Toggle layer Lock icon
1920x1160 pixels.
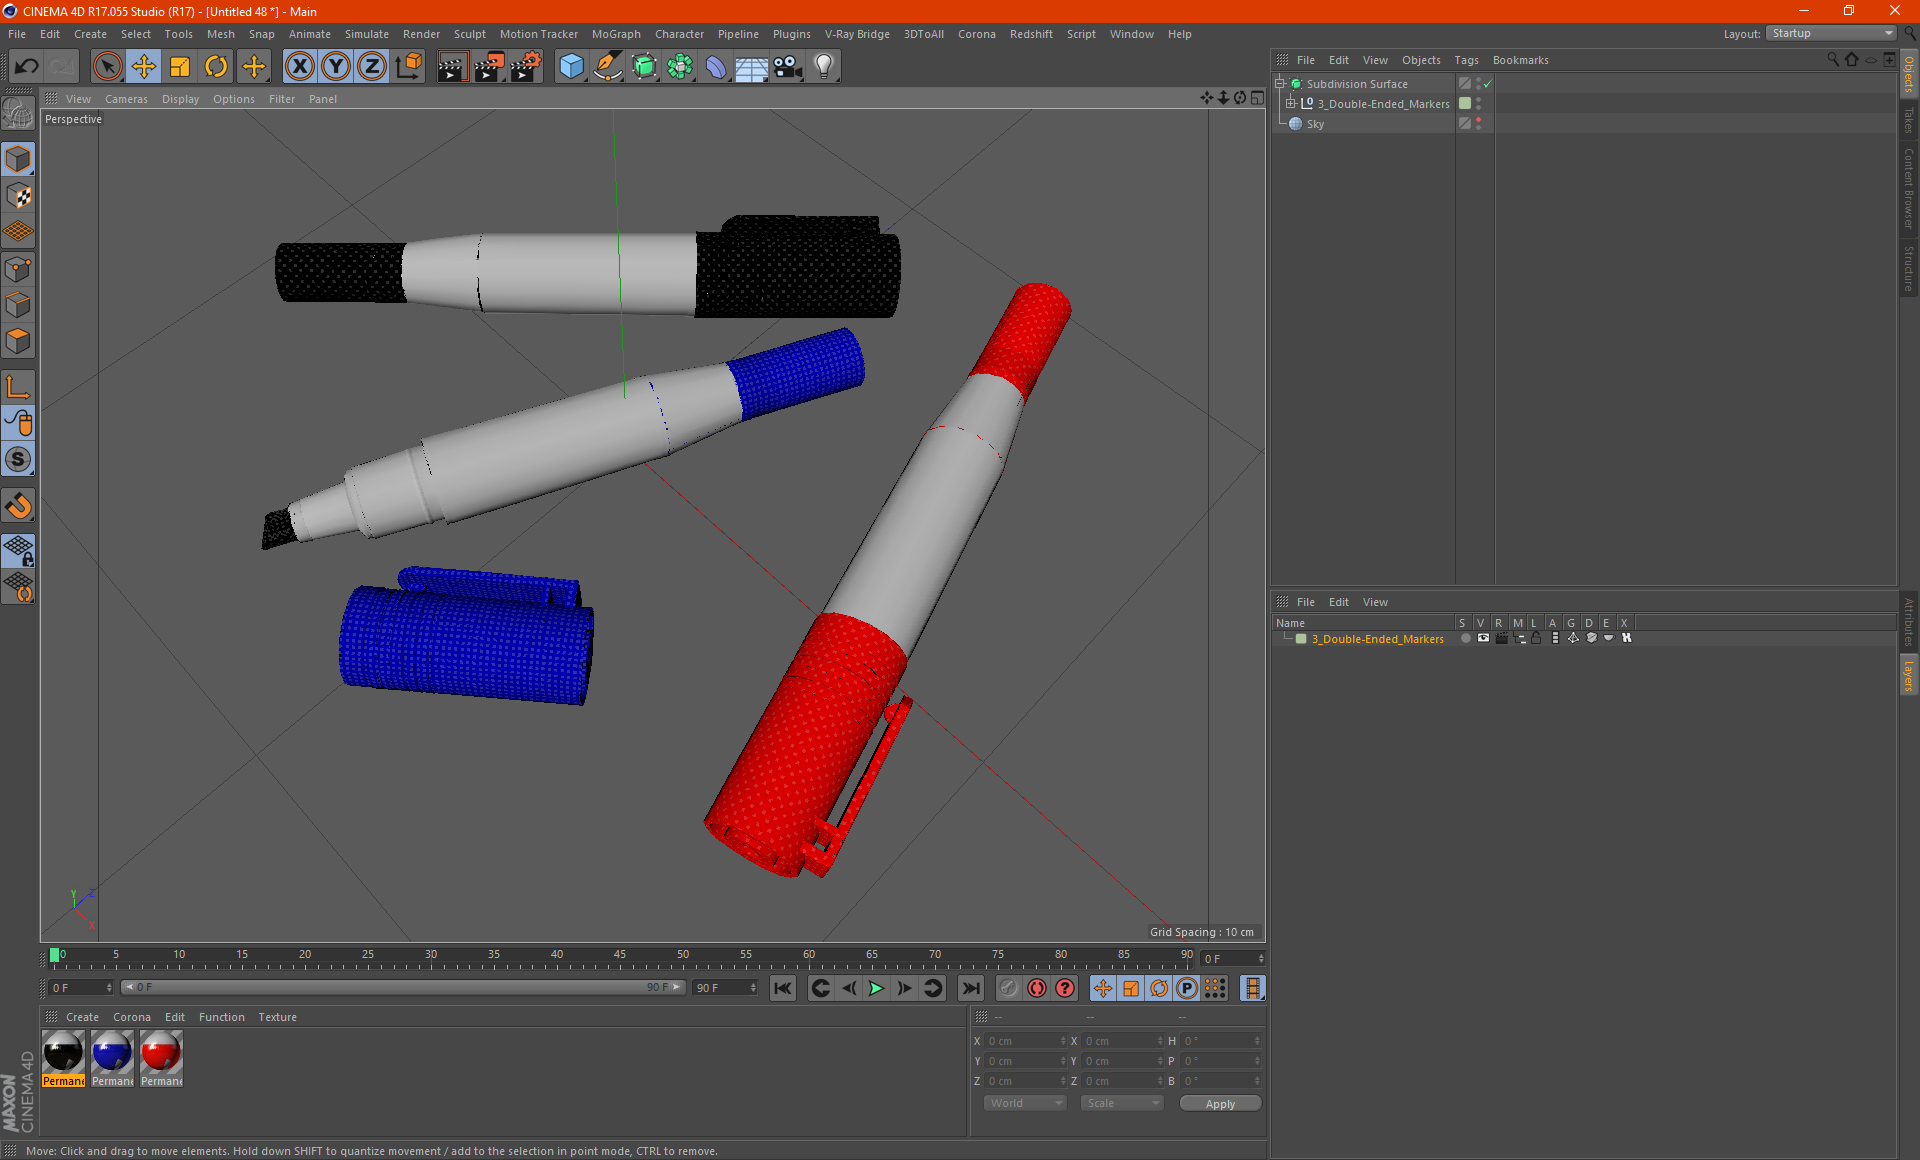pos(1537,638)
